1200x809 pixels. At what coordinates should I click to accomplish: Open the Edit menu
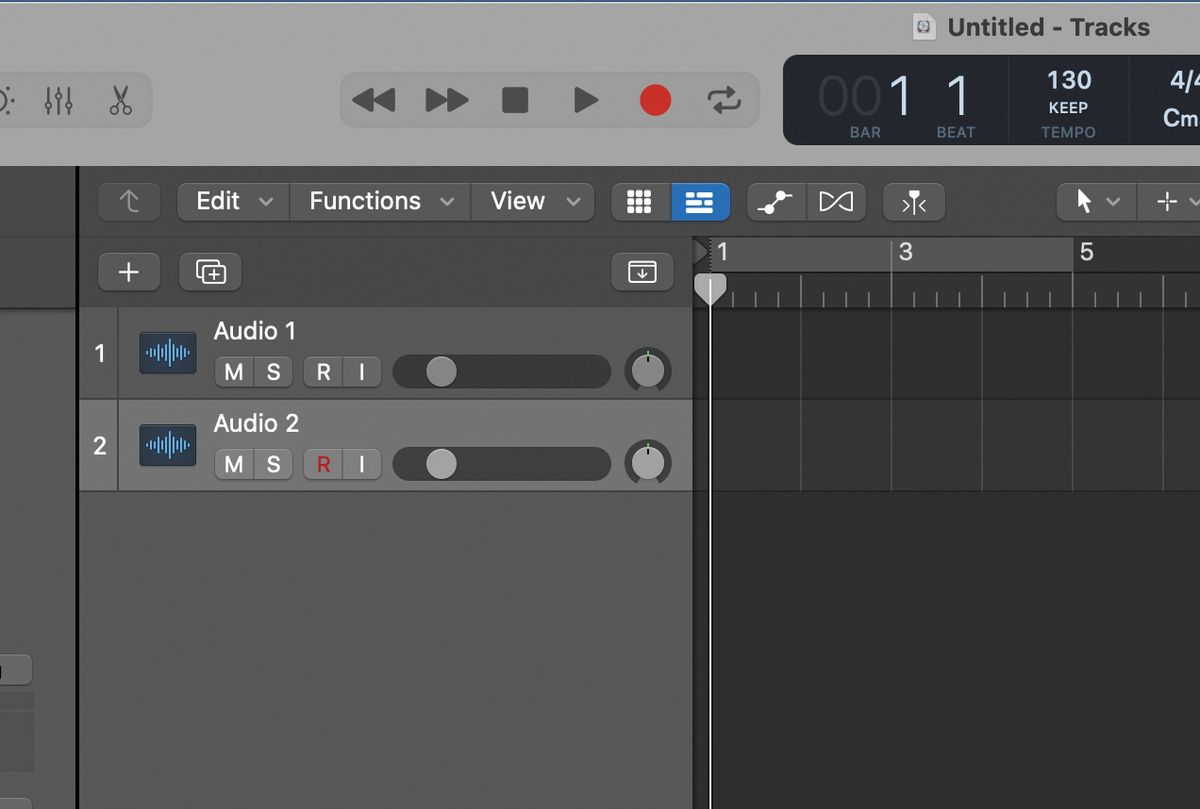231,201
